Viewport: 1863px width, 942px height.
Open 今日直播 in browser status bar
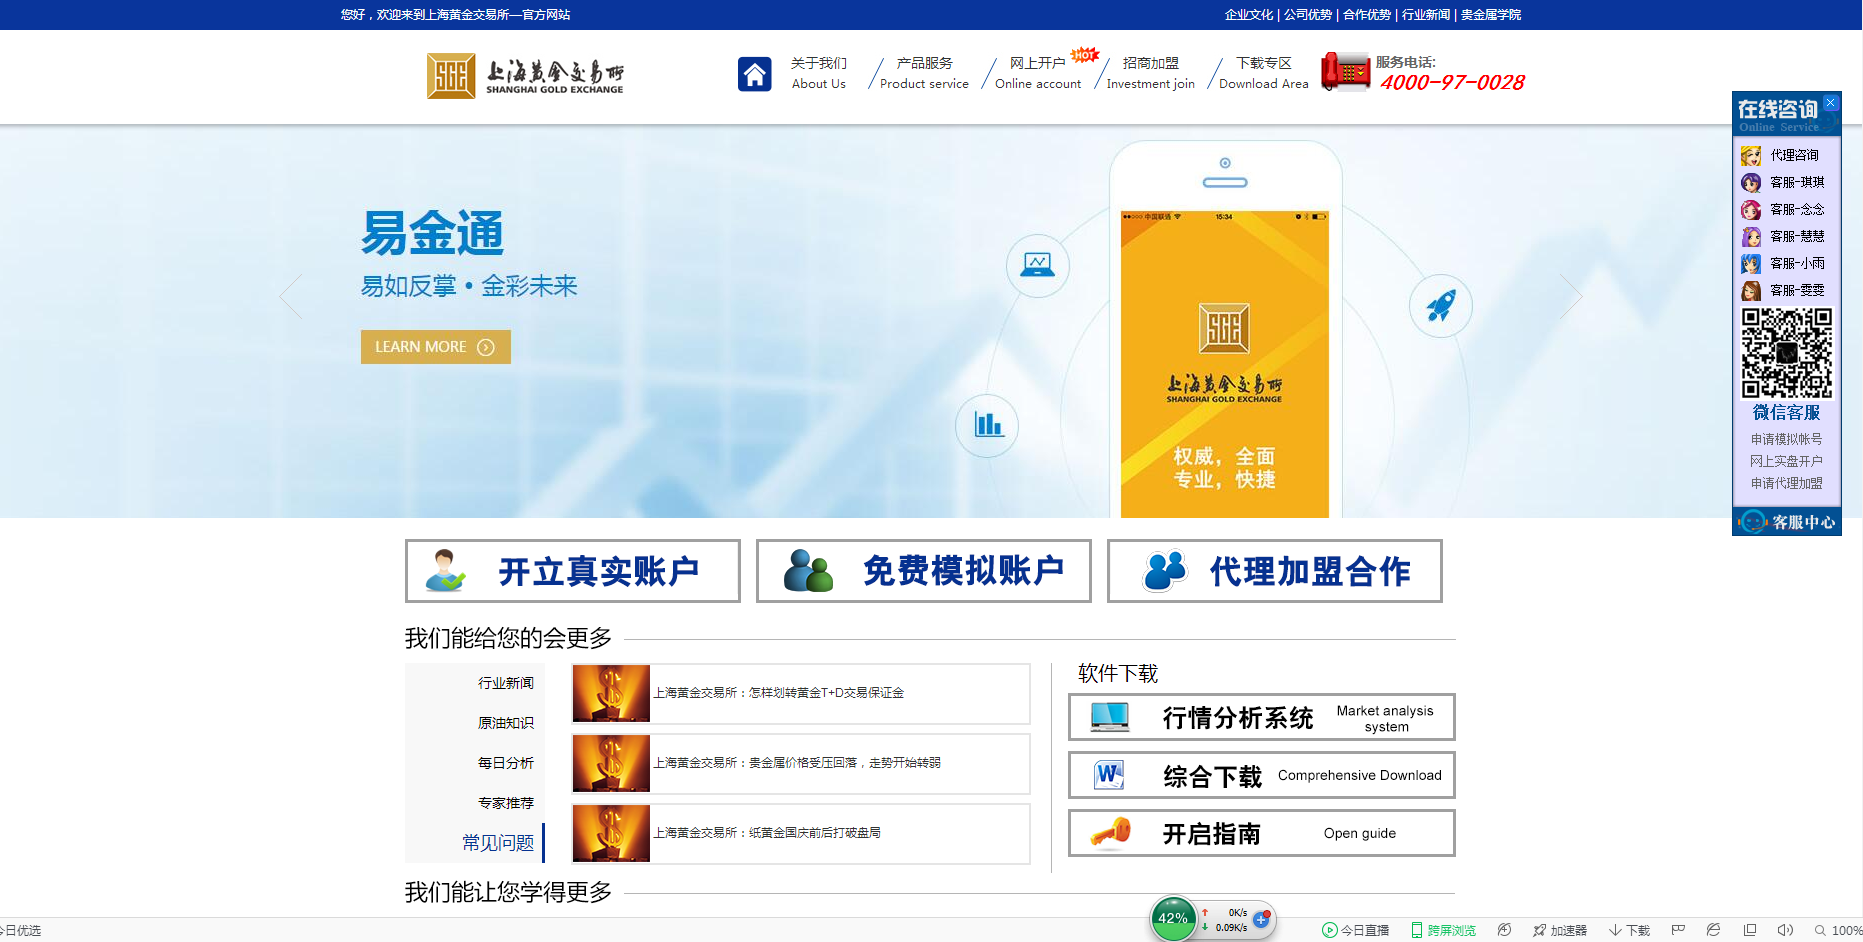click(1356, 930)
